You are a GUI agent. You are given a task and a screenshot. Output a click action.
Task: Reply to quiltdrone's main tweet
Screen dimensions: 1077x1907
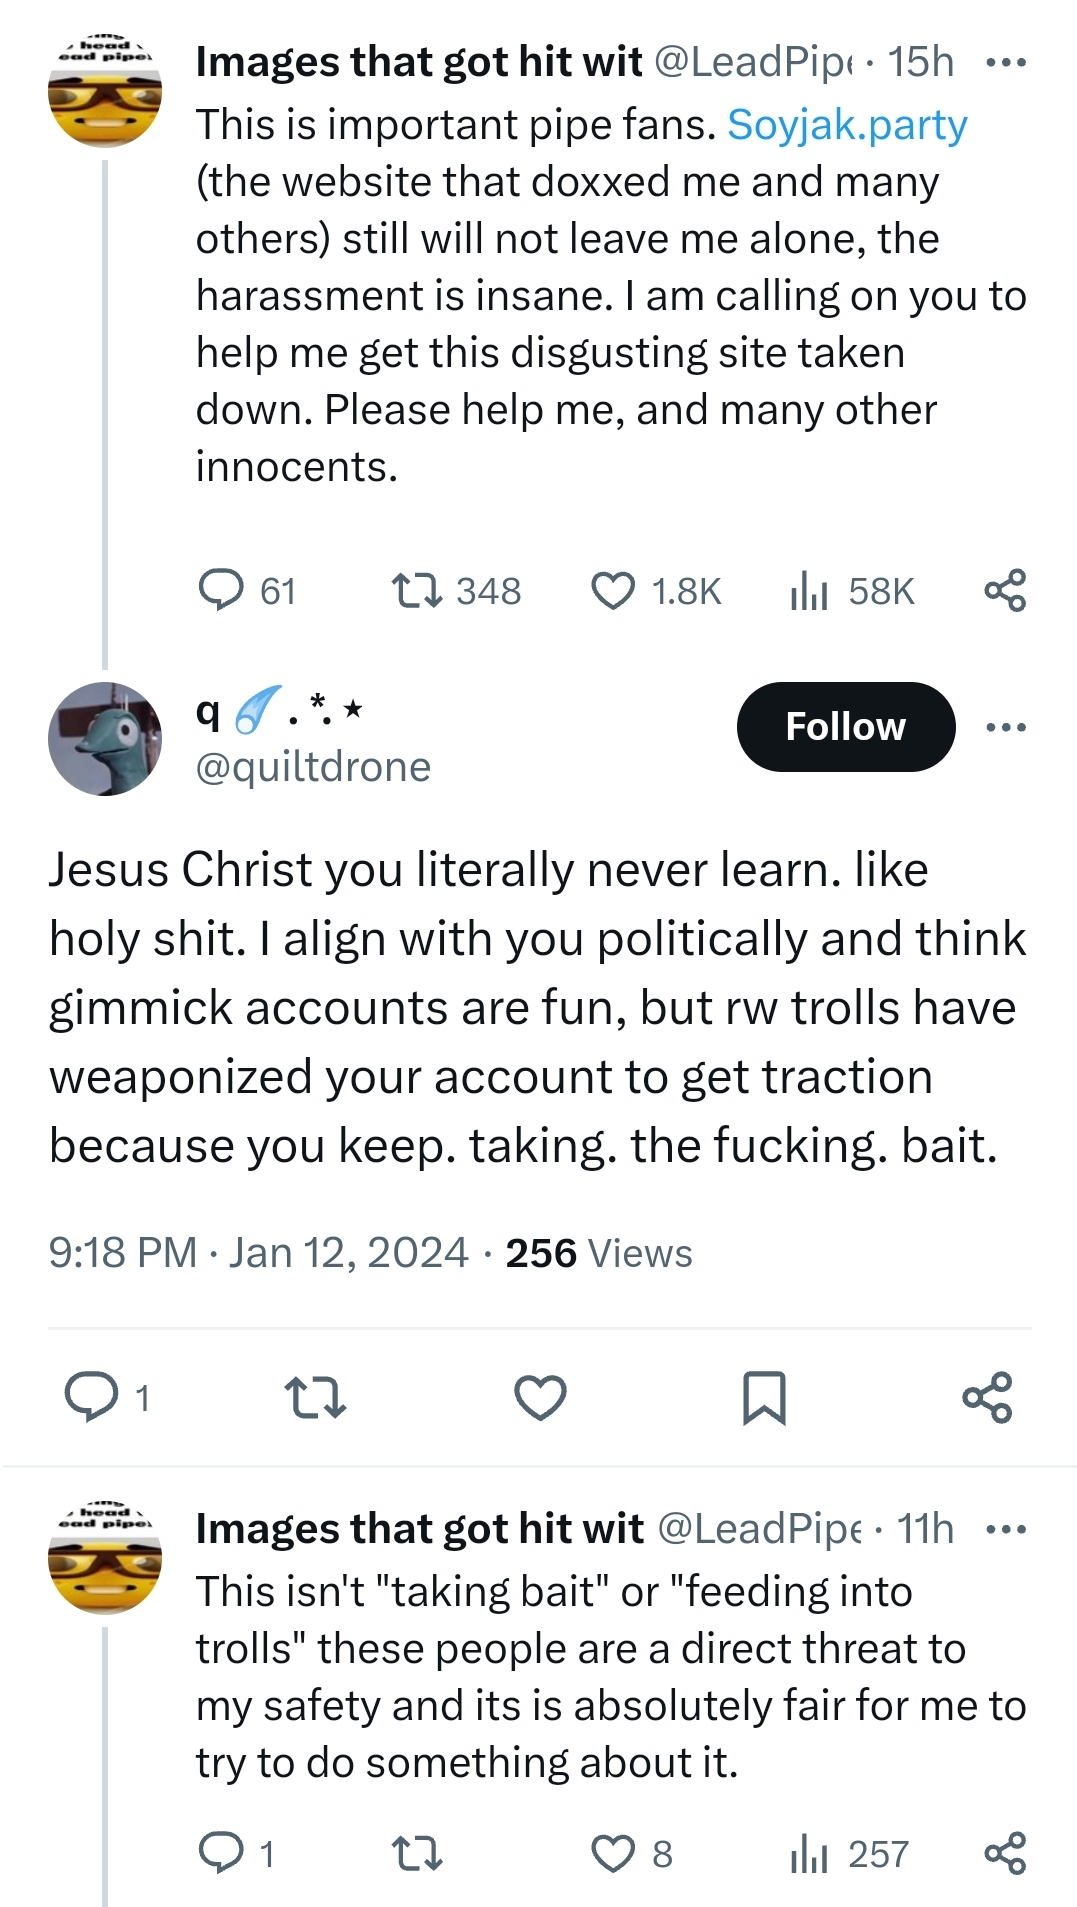(91, 1397)
